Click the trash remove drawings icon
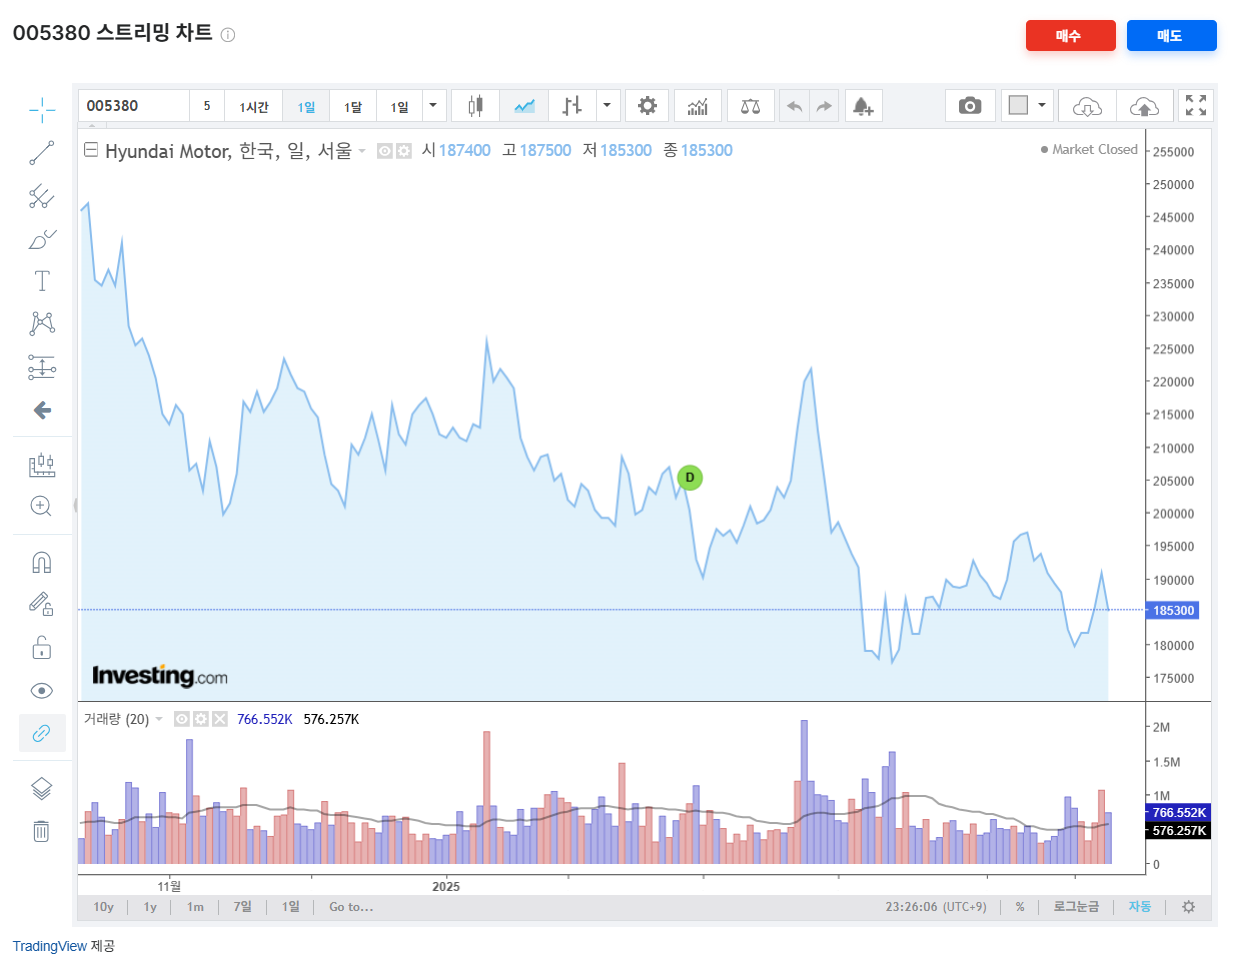Viewport: 1237px width, 970px height. click(41, 831)
